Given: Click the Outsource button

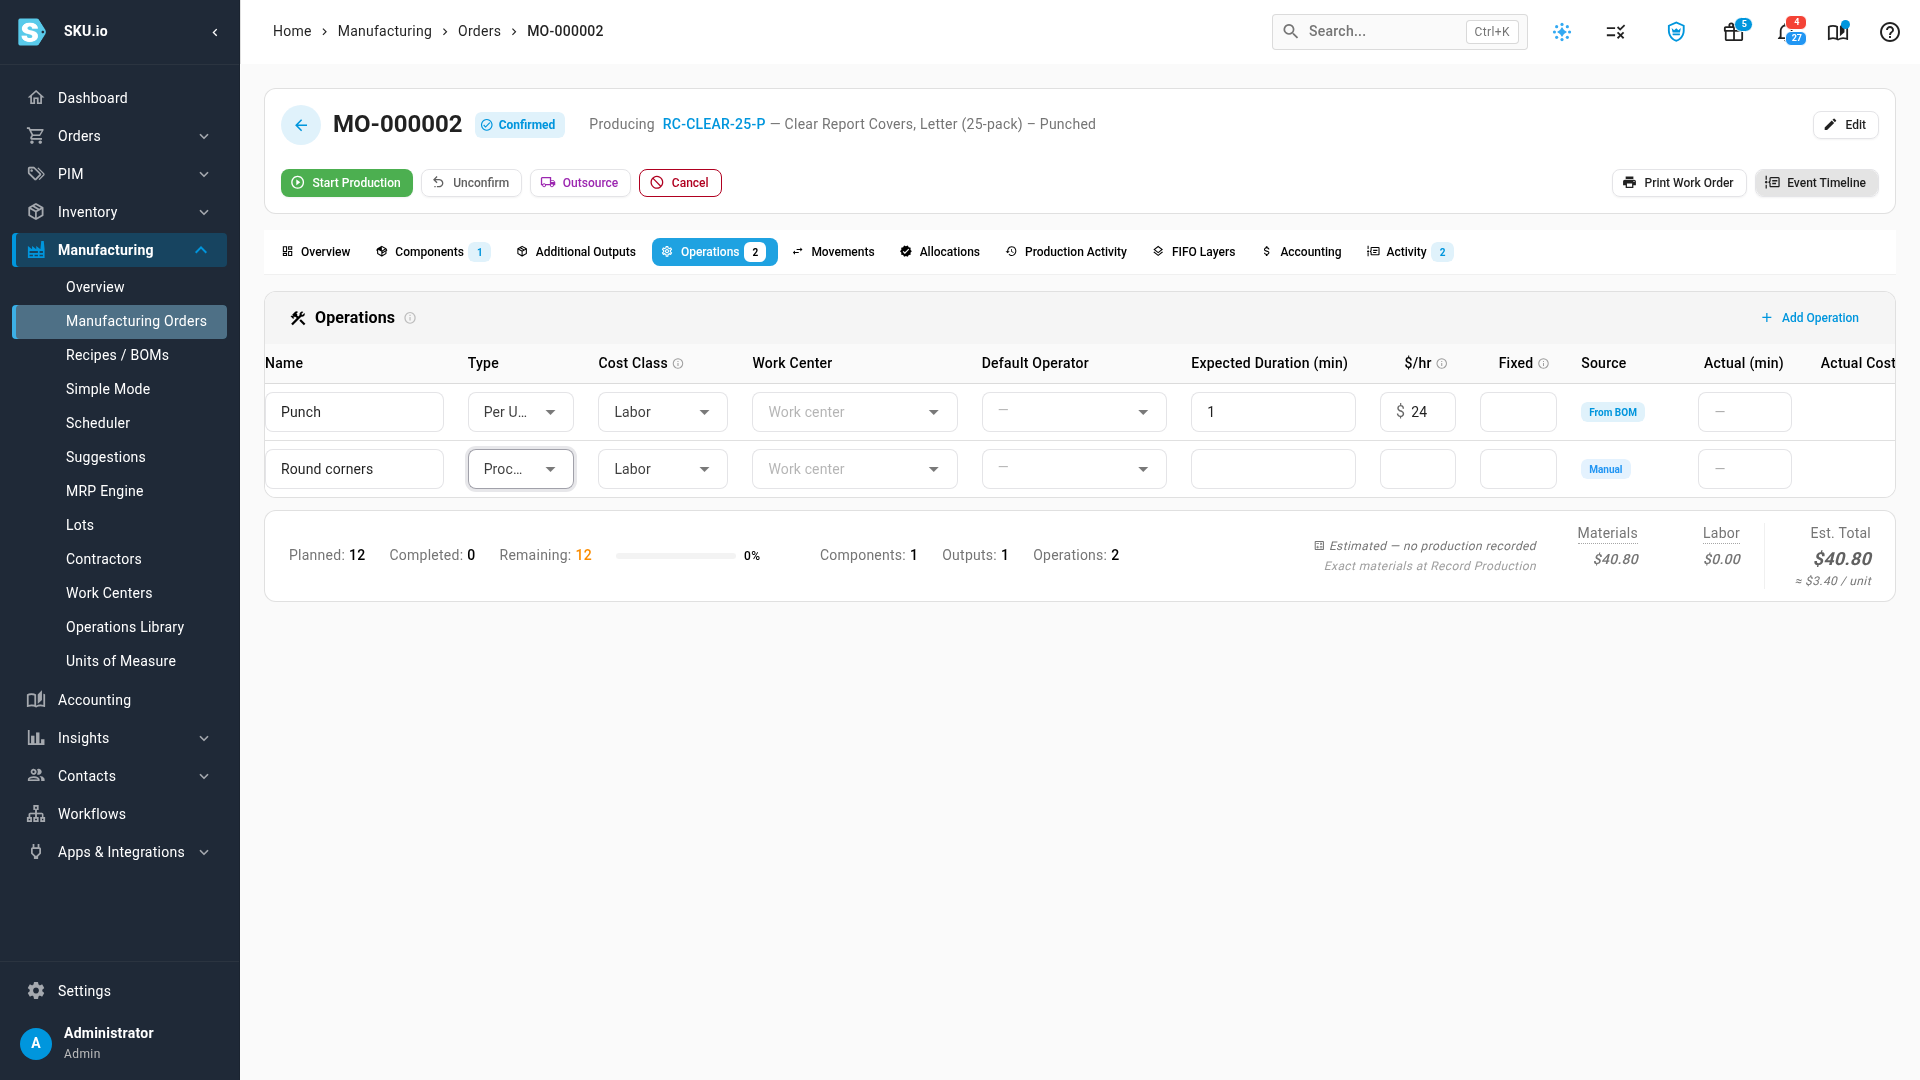Looking at the screenshot, I should (580, 183).
